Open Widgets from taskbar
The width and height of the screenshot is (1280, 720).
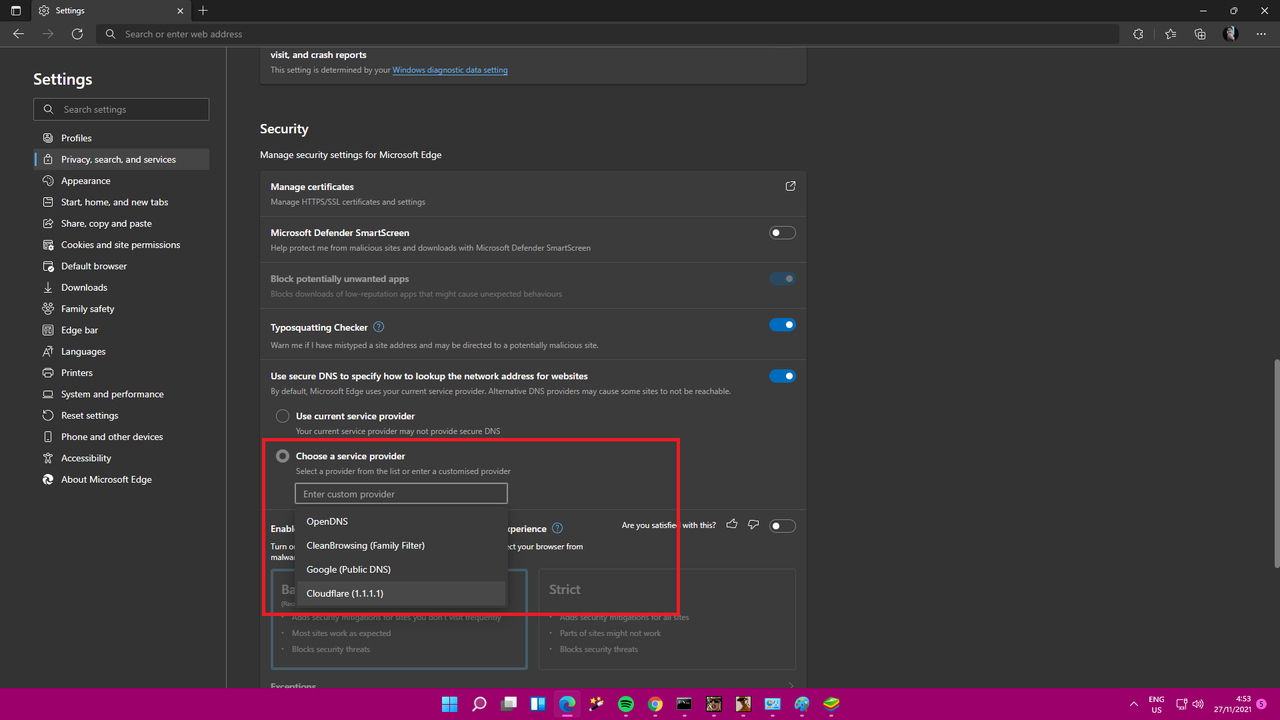point(538,704)
